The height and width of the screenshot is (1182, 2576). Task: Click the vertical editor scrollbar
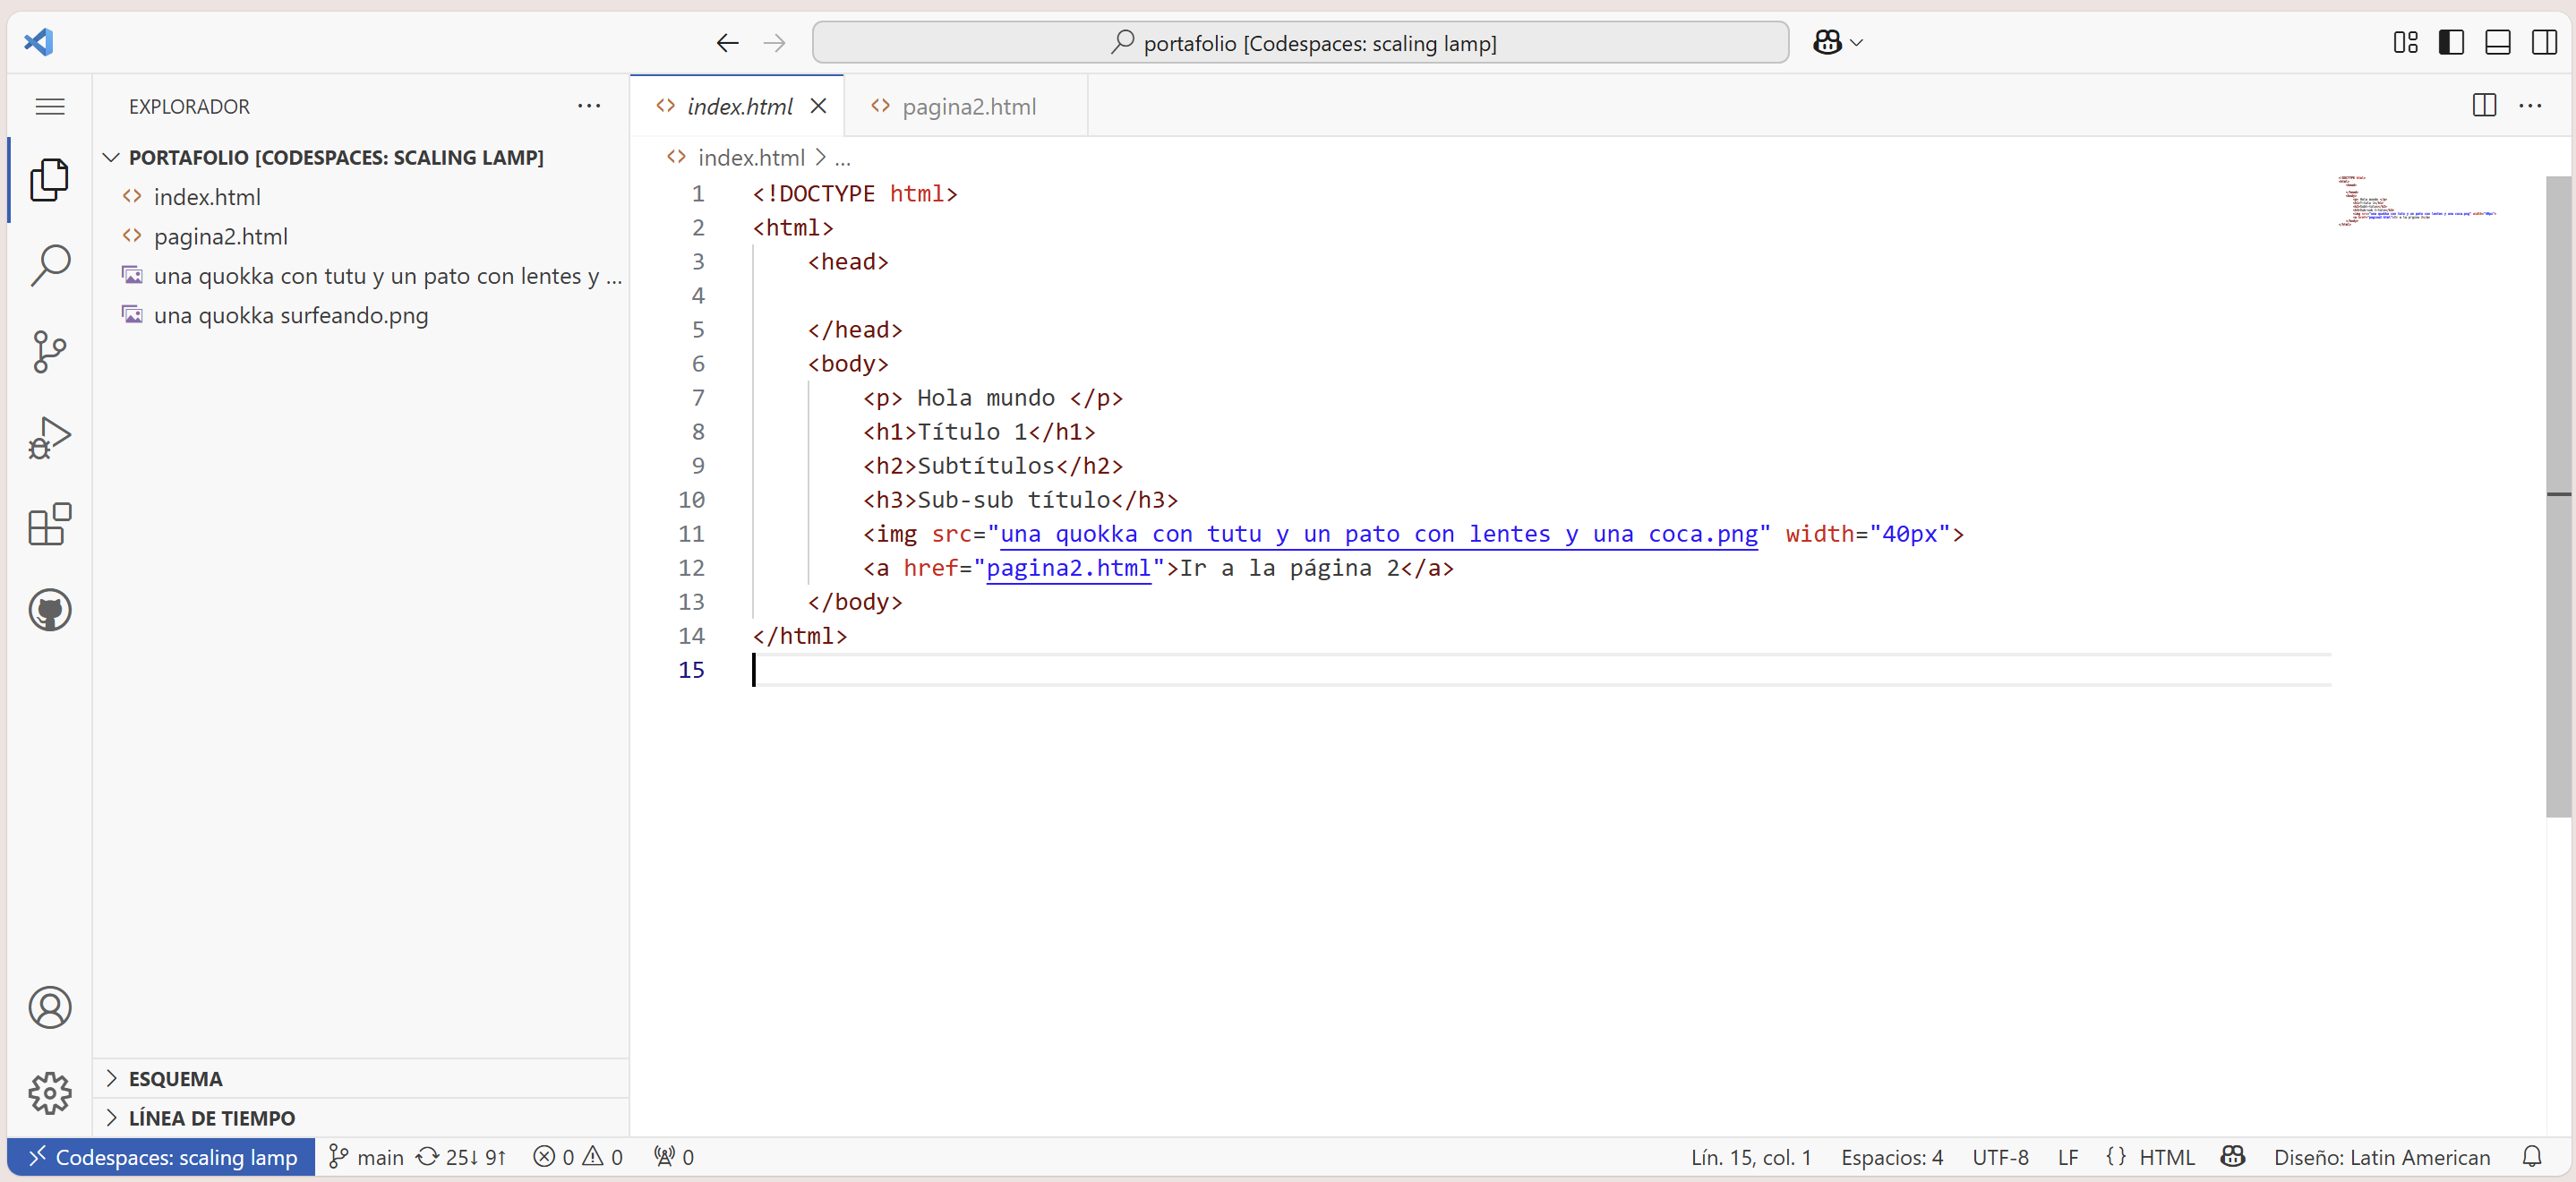tap(2558, 496)
